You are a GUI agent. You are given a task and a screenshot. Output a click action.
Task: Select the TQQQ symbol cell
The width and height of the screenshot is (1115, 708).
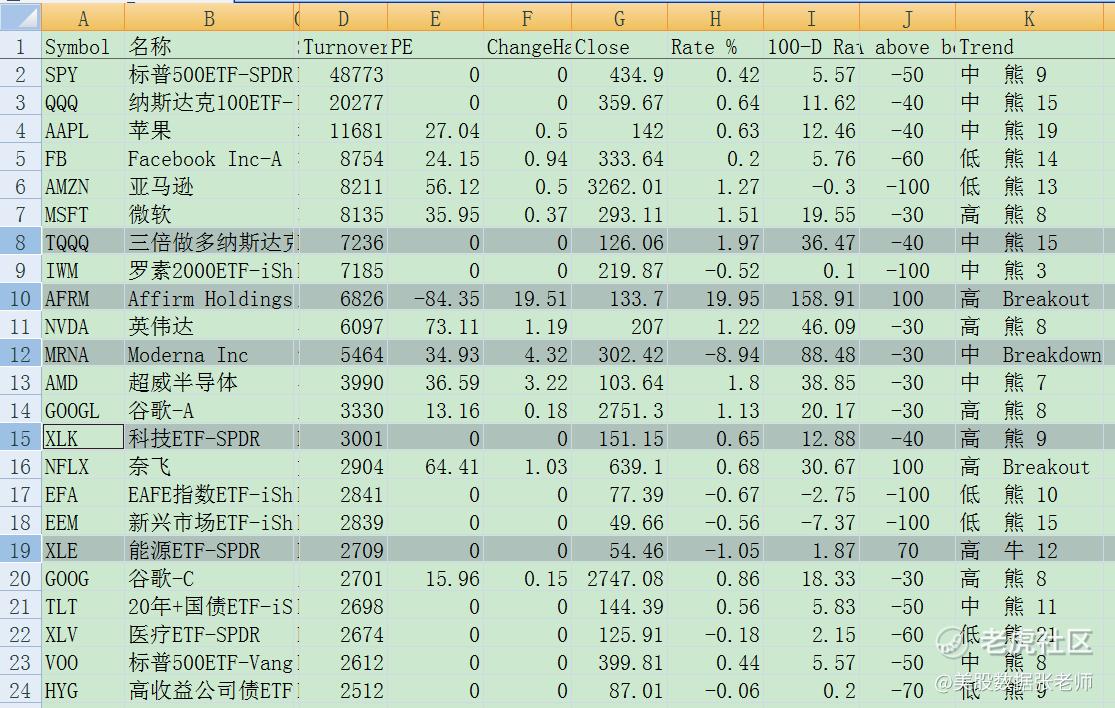pyautogui.click(x=83, y=243)
